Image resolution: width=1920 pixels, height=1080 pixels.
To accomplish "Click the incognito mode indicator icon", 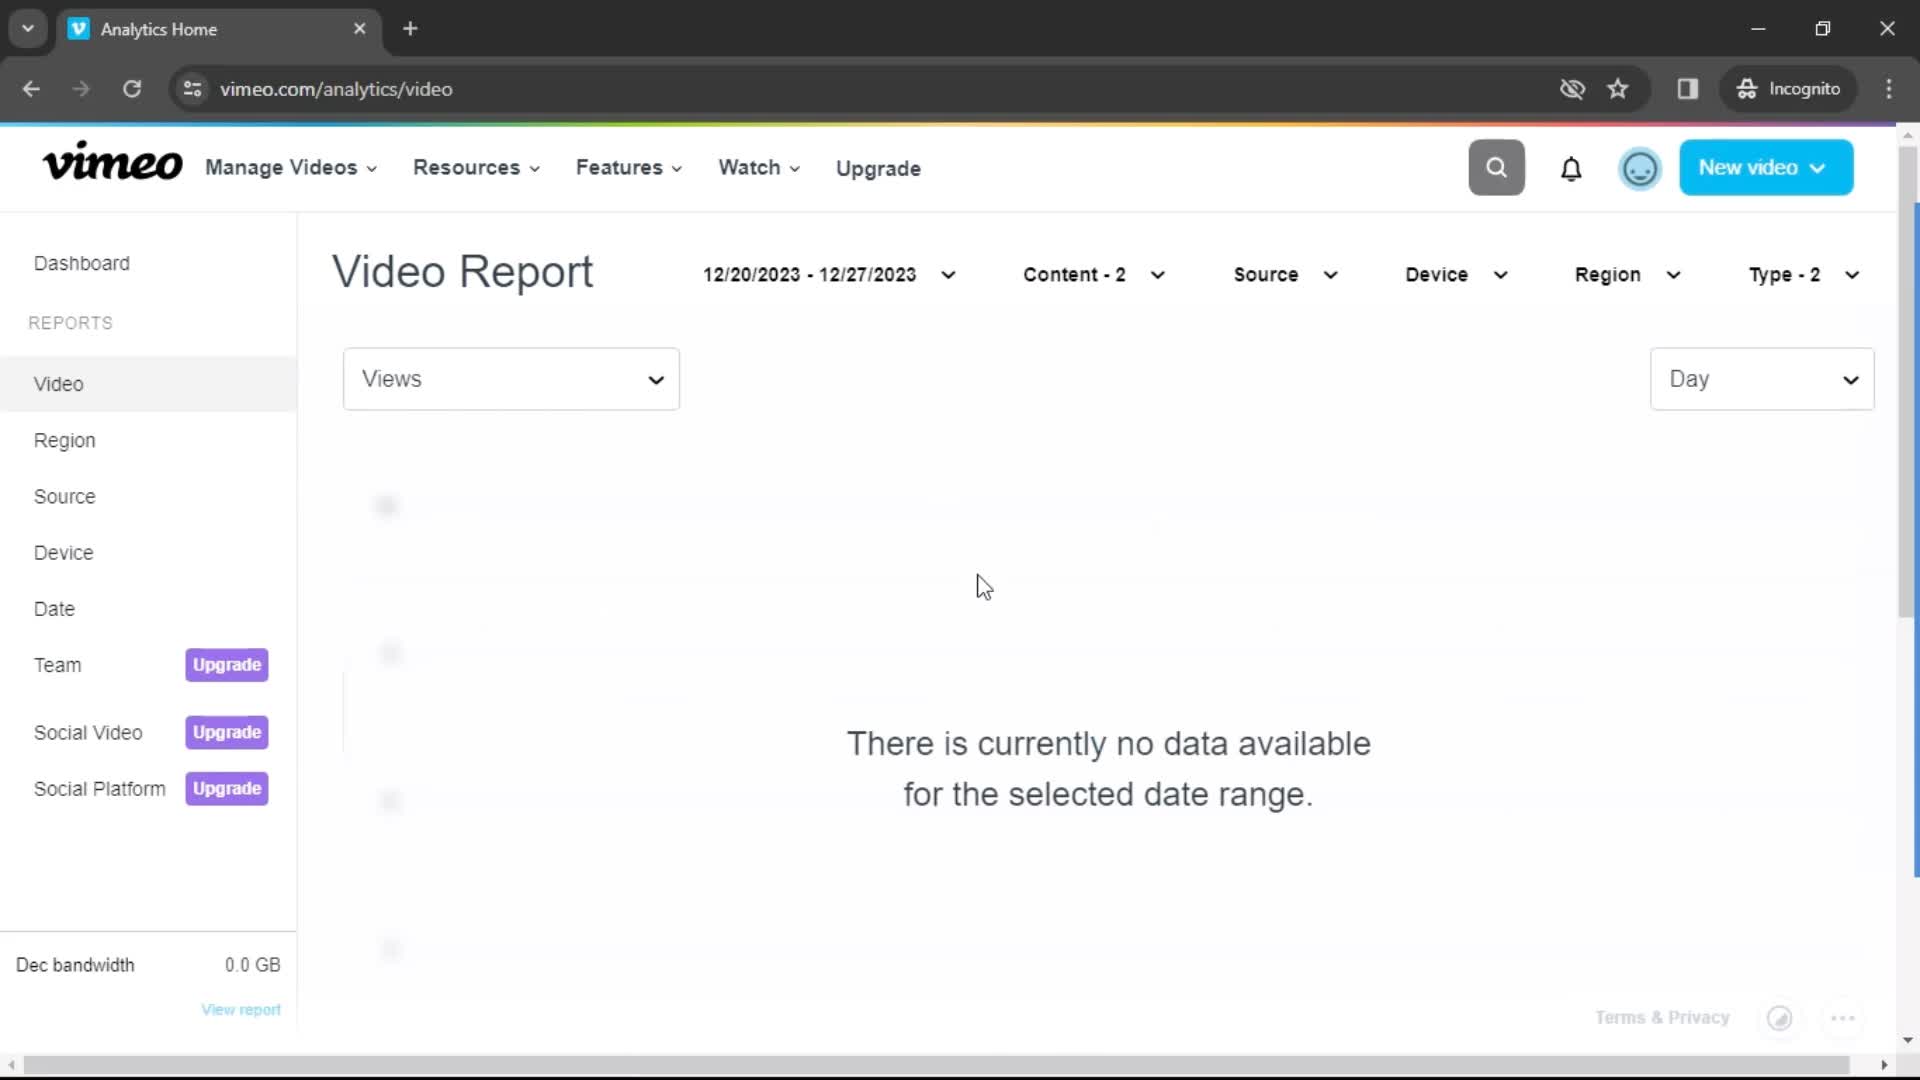I will [x=1746, y=88].
